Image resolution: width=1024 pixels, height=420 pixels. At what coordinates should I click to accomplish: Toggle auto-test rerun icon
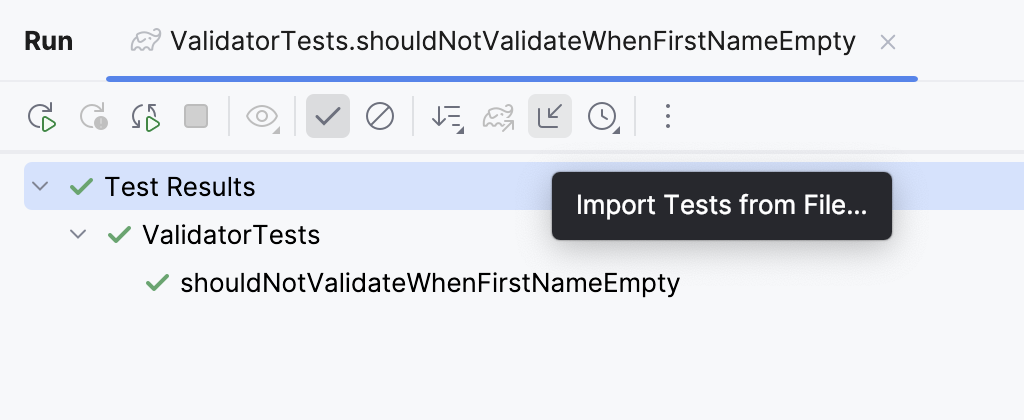pyautogui.click(x=146, y=117)
